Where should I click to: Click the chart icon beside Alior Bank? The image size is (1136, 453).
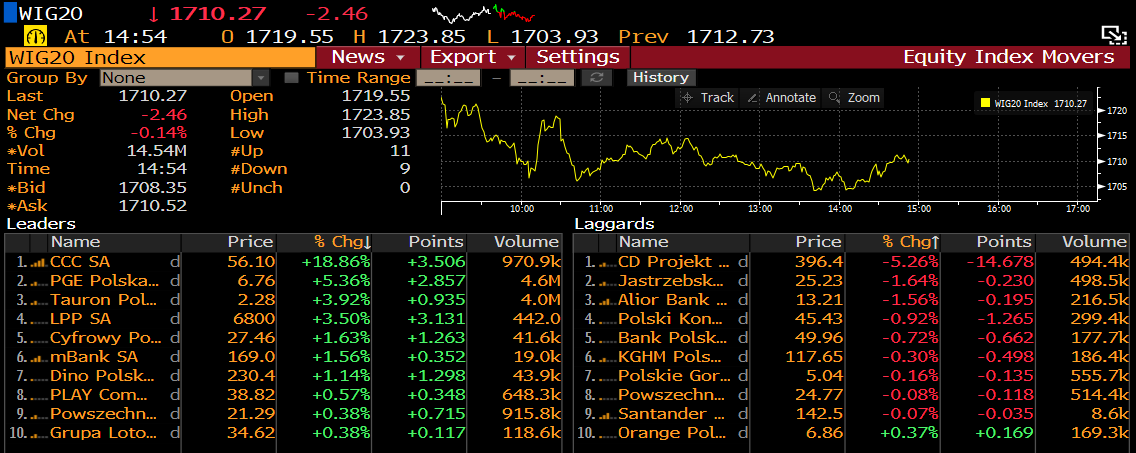click(x=606, y=300)
